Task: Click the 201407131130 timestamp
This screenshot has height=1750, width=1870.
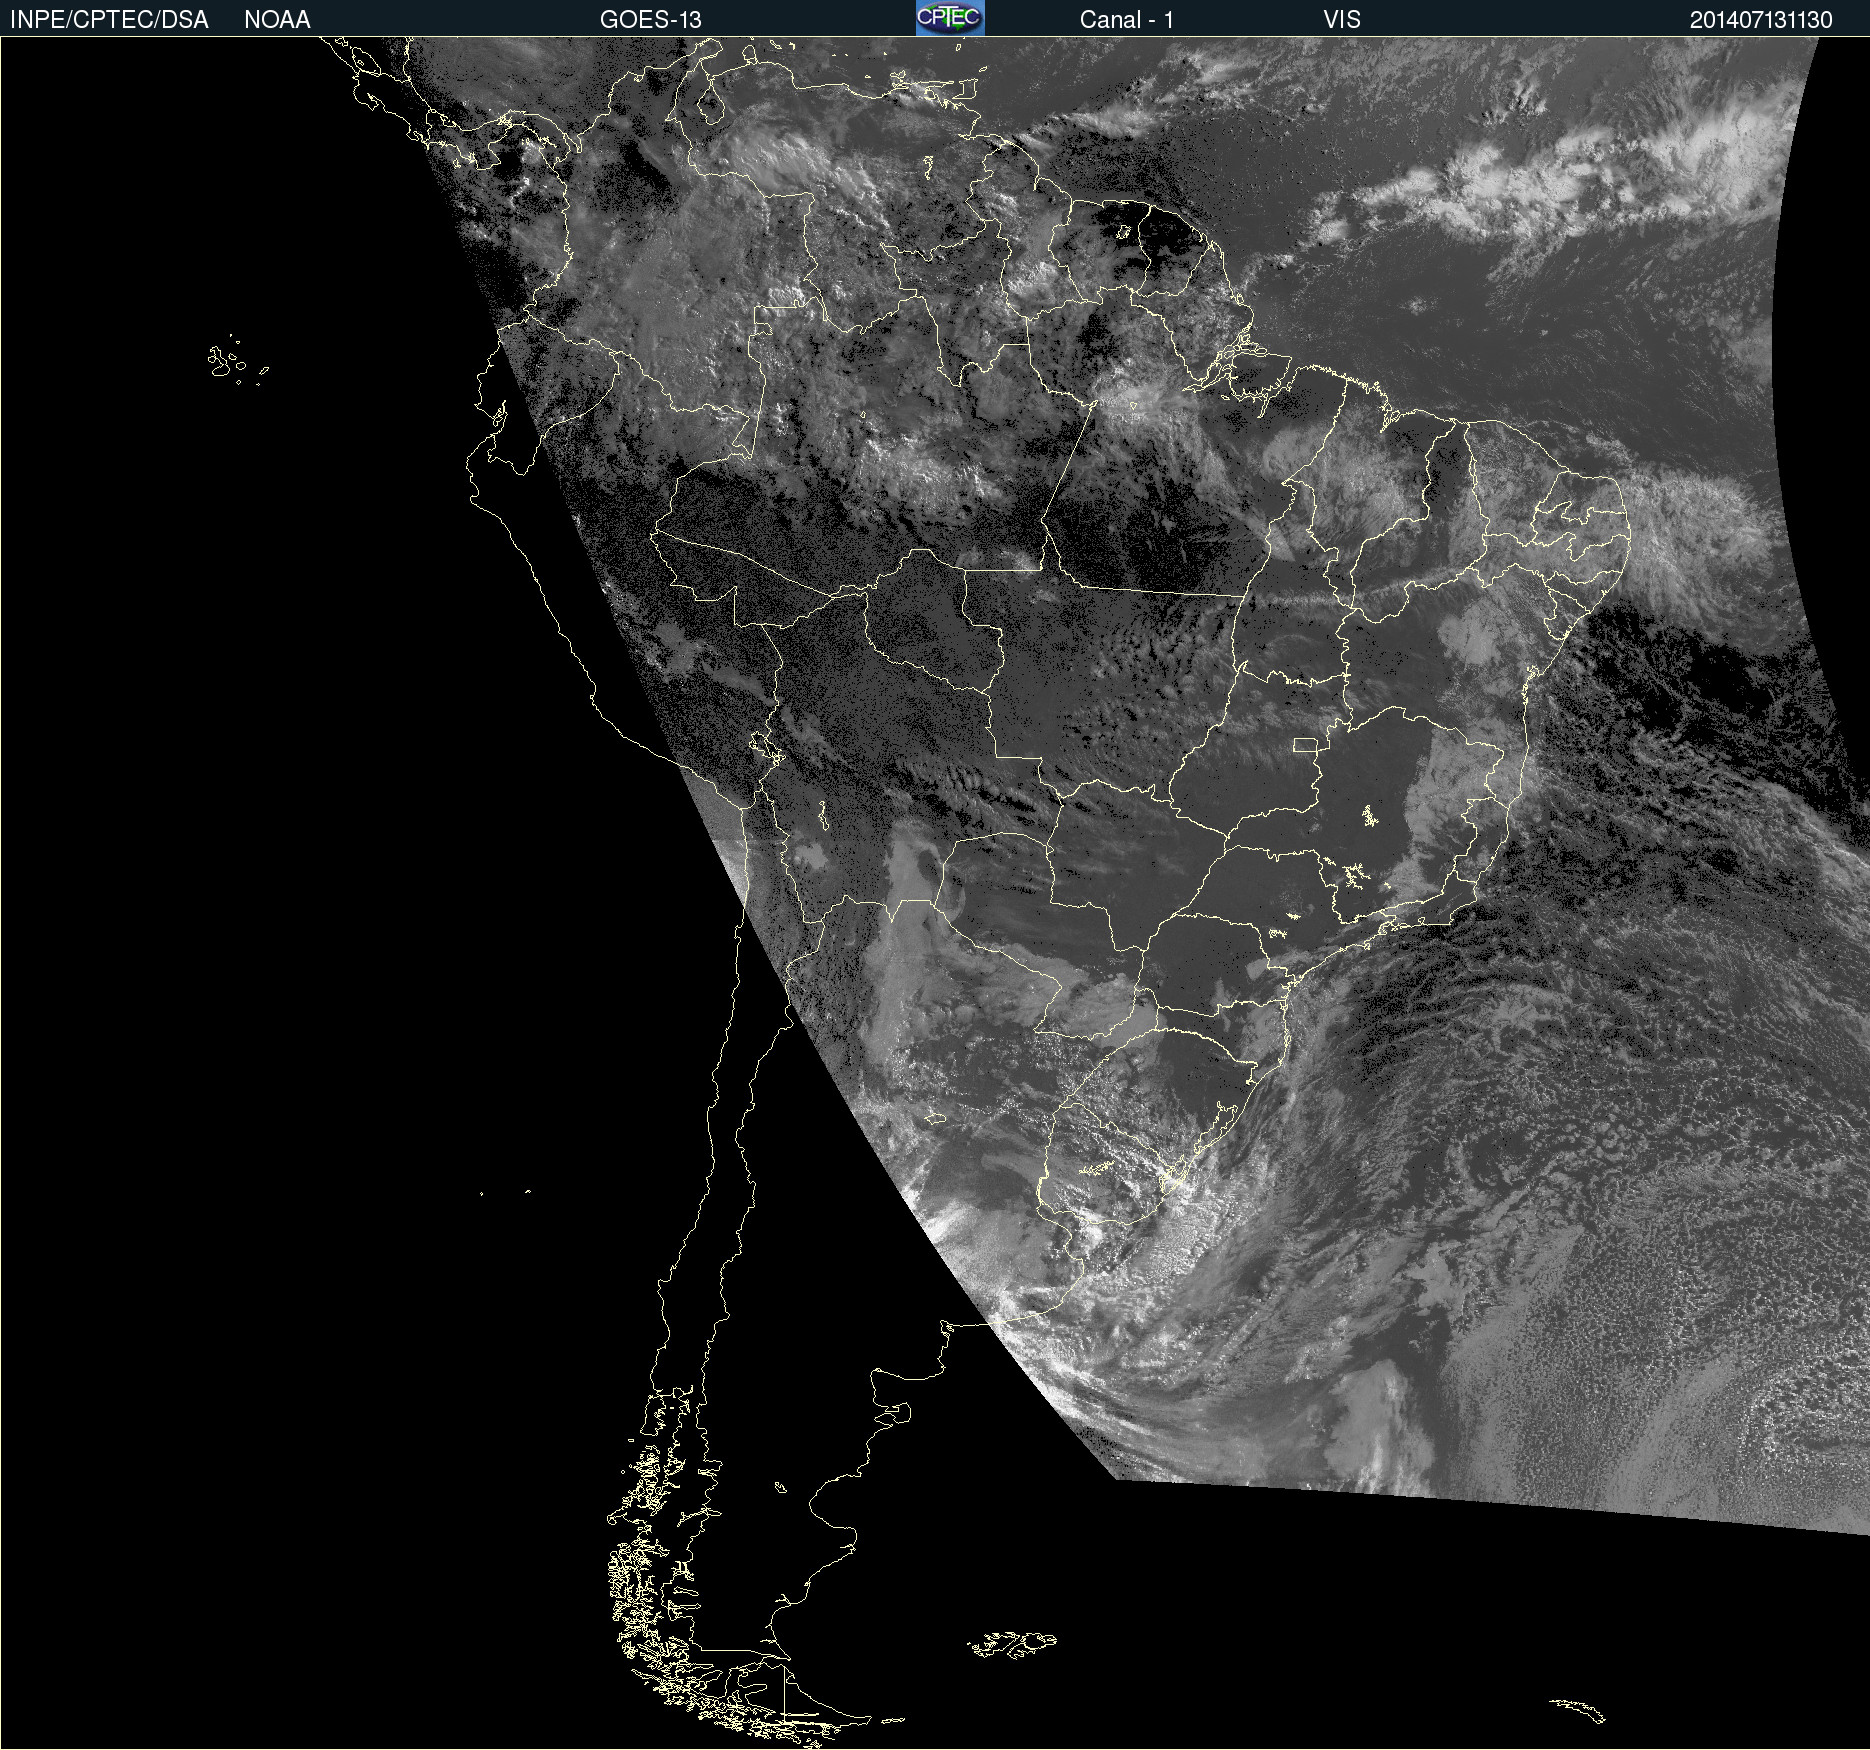Action: pos(1761,20)
